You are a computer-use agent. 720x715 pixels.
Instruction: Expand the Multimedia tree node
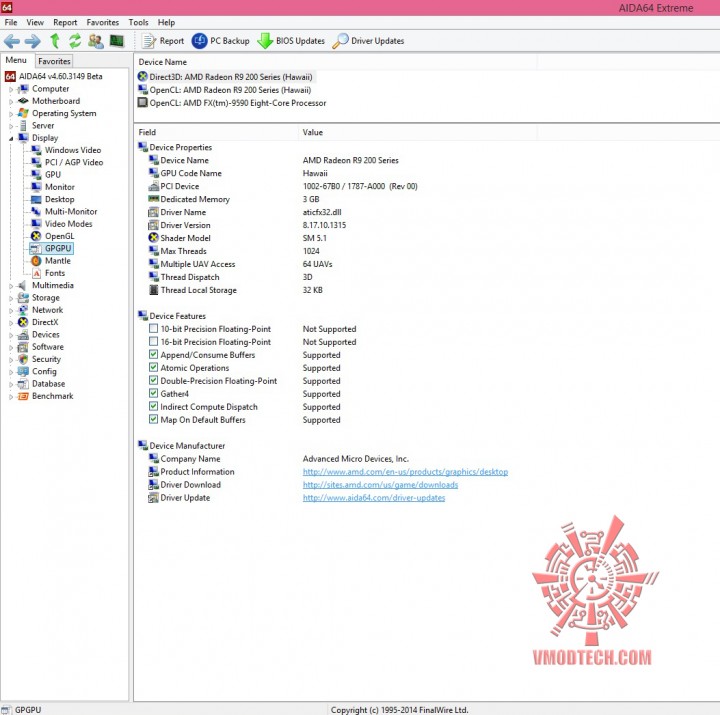11,286
